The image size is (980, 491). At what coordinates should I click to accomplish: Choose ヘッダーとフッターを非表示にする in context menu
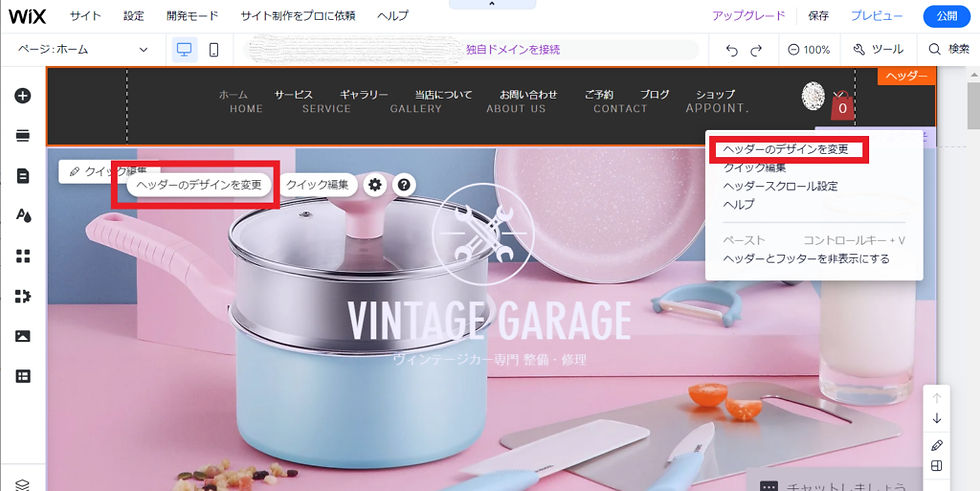coord(806,259)
